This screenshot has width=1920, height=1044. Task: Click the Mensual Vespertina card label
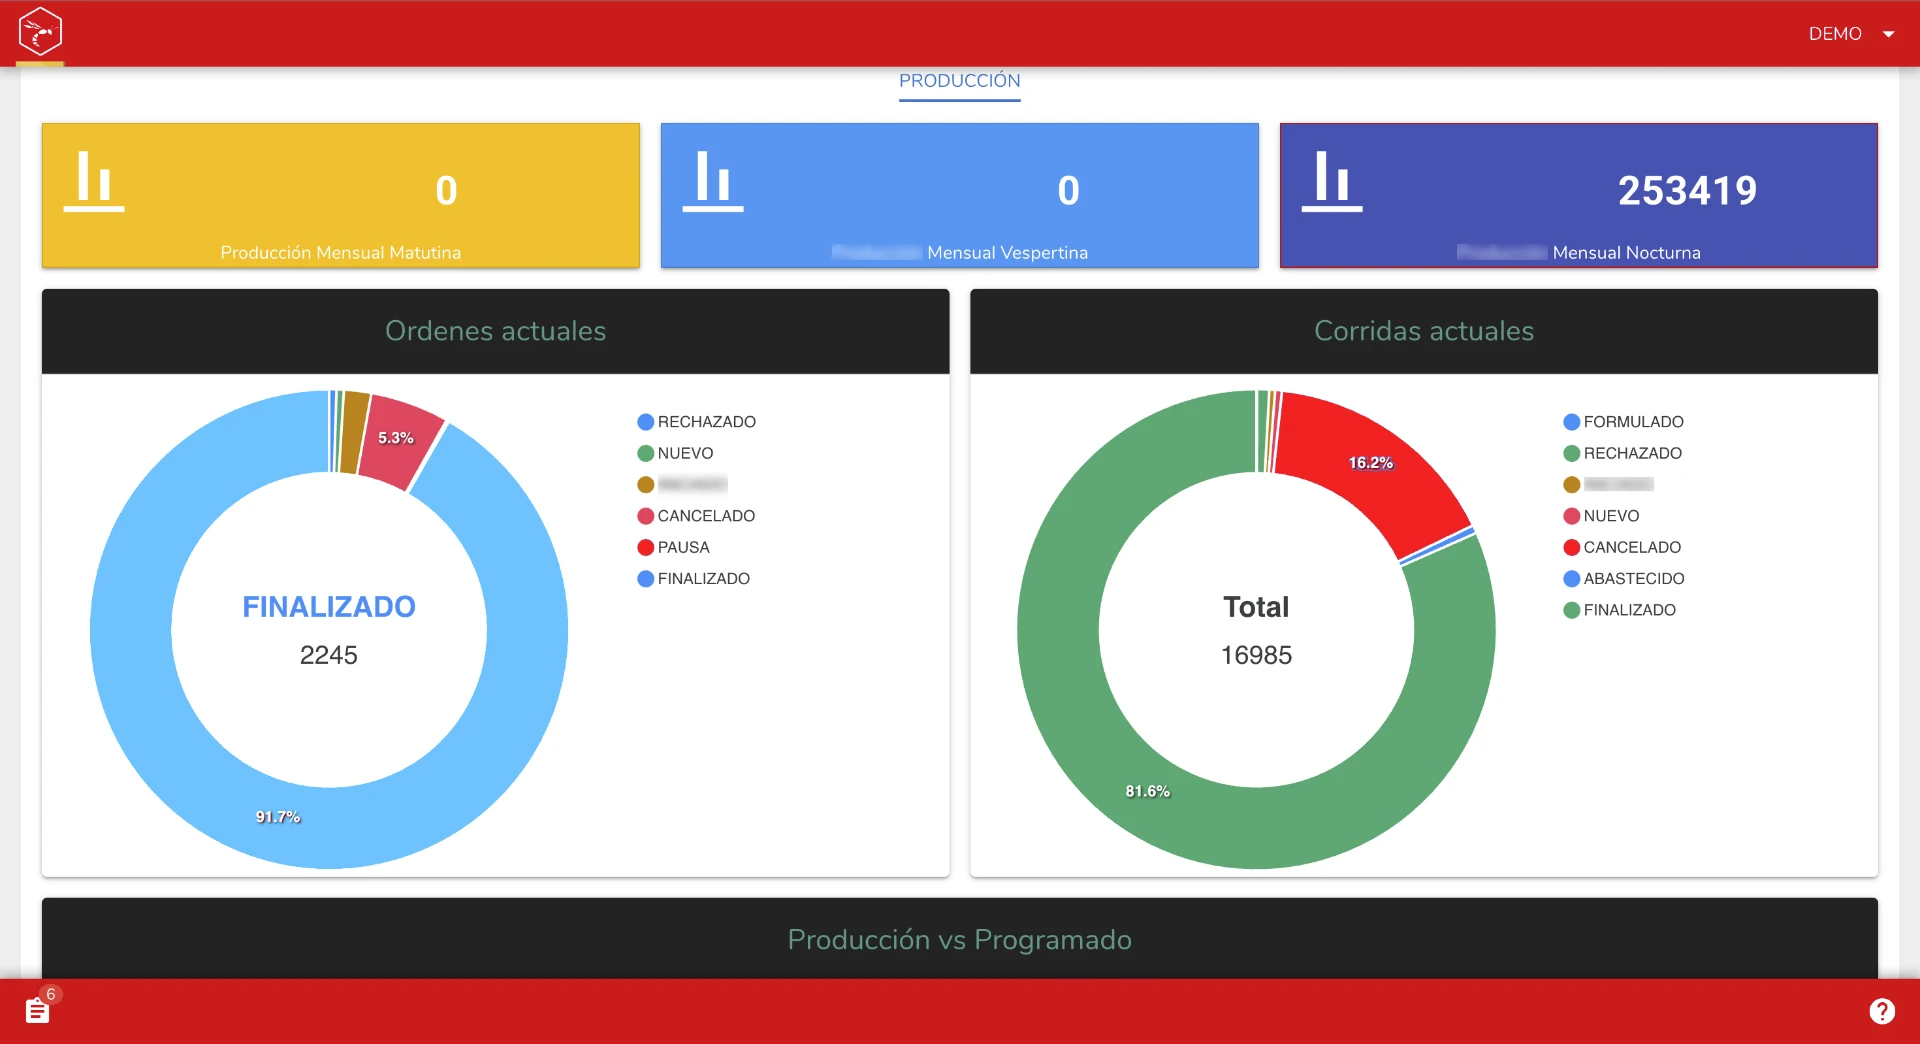click(x=1007, y=253)
